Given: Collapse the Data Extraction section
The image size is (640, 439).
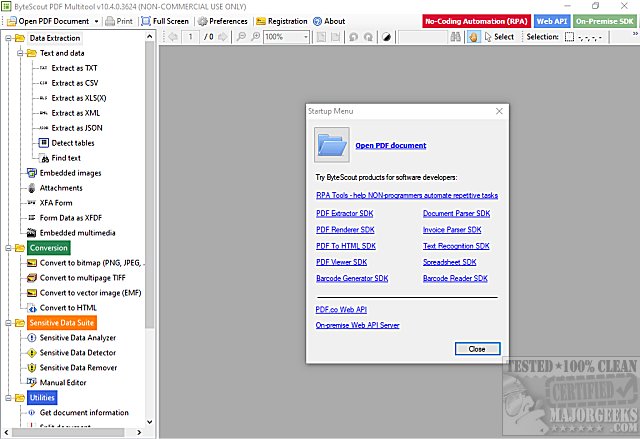Looking at the screenshot, I should (7, 38).
